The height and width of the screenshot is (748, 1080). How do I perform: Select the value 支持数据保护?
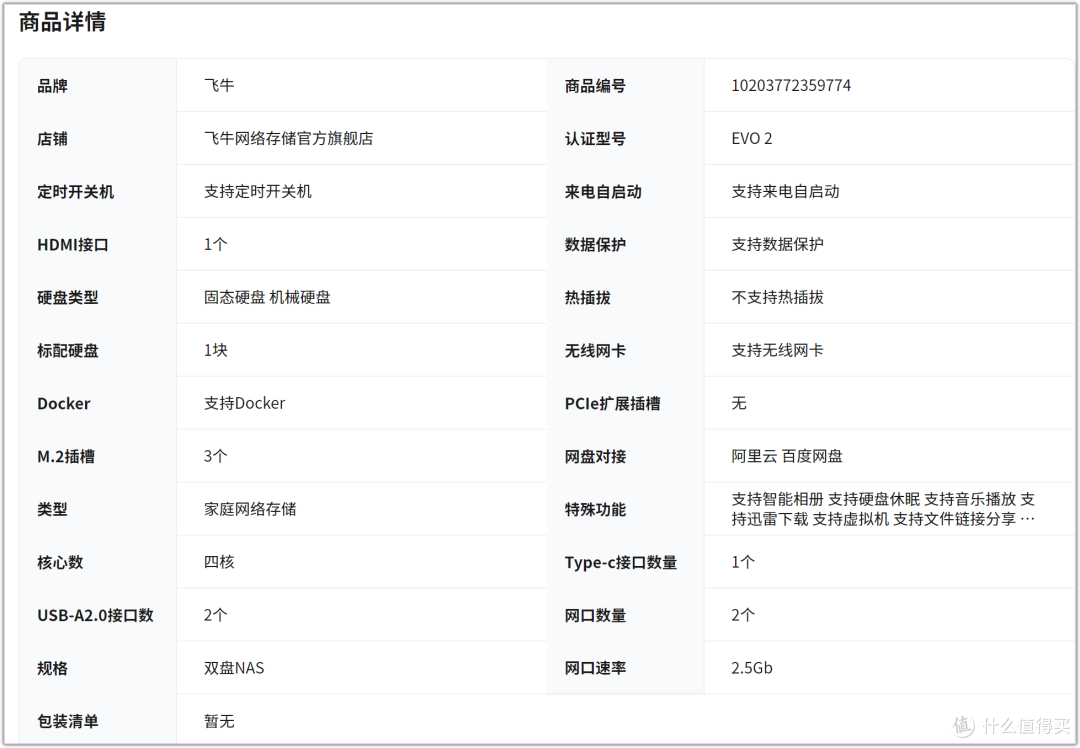click(778, 245)
